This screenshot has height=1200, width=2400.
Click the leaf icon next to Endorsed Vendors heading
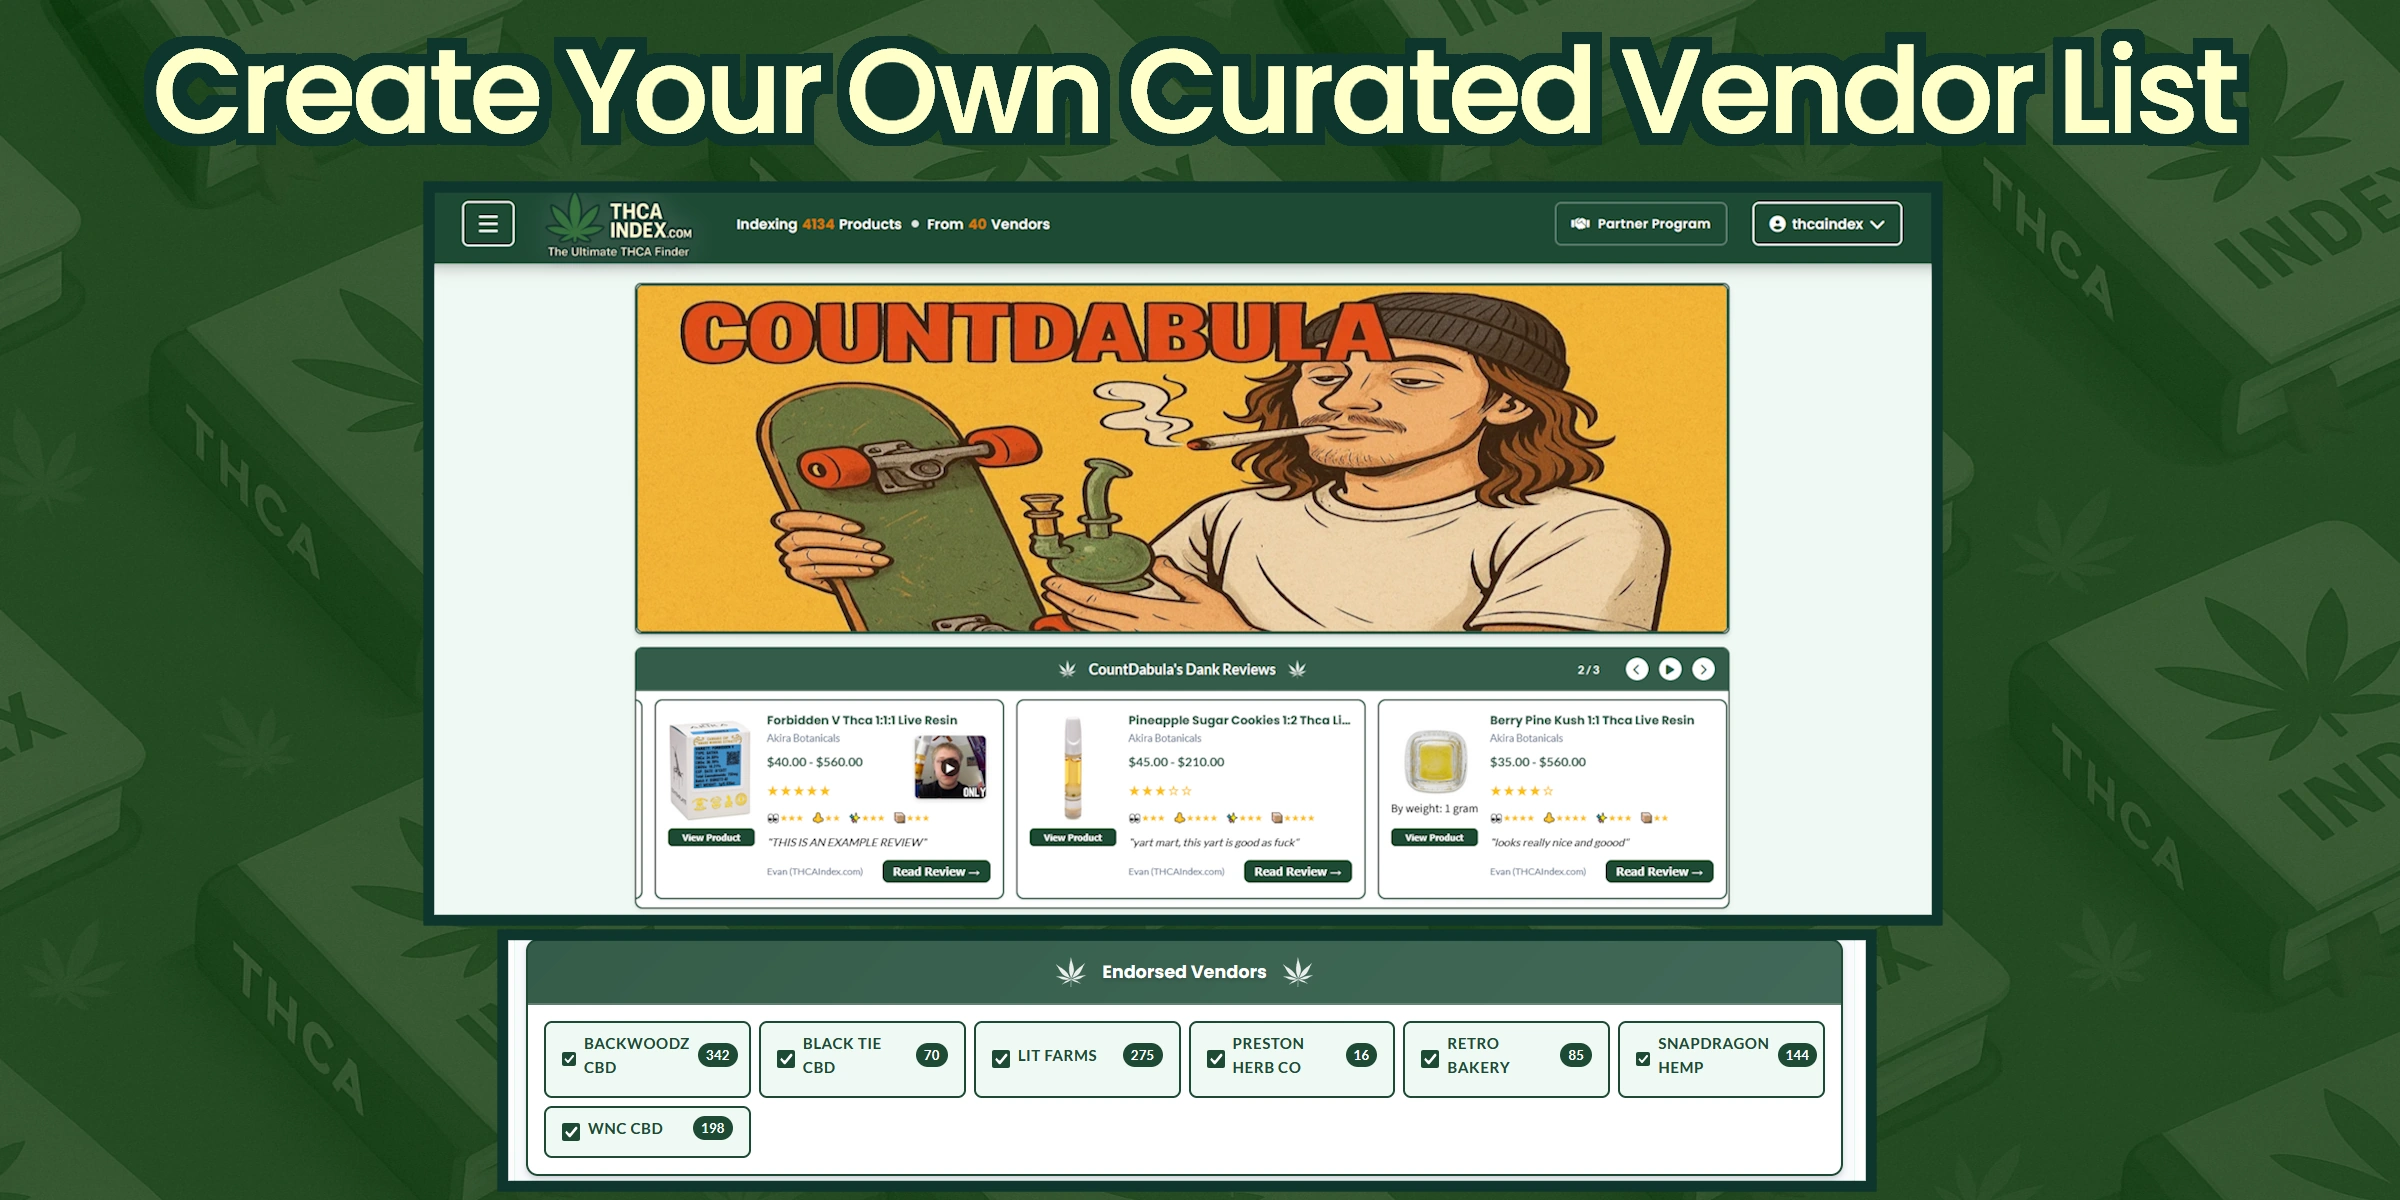pos(1069,971)
